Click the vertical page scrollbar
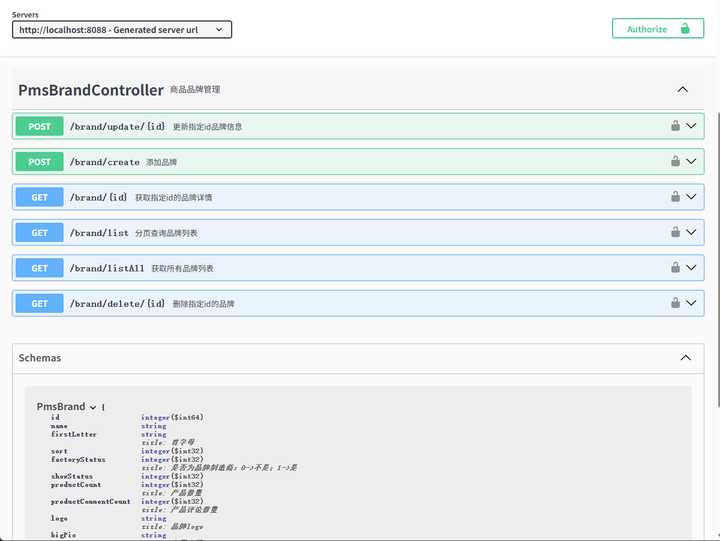The image size is (720, 541). click(x=718, y=259)
